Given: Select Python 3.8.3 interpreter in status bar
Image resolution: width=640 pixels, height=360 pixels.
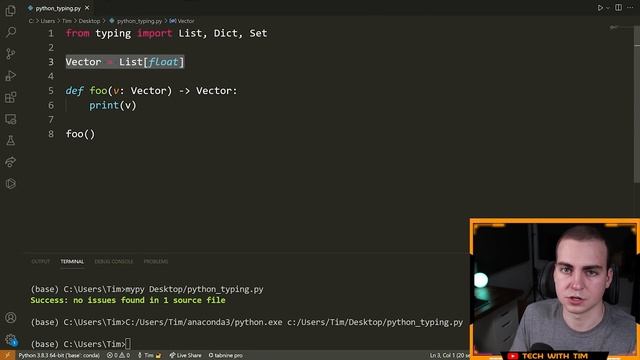Looking at the screenshot, I should pos(59,356).
